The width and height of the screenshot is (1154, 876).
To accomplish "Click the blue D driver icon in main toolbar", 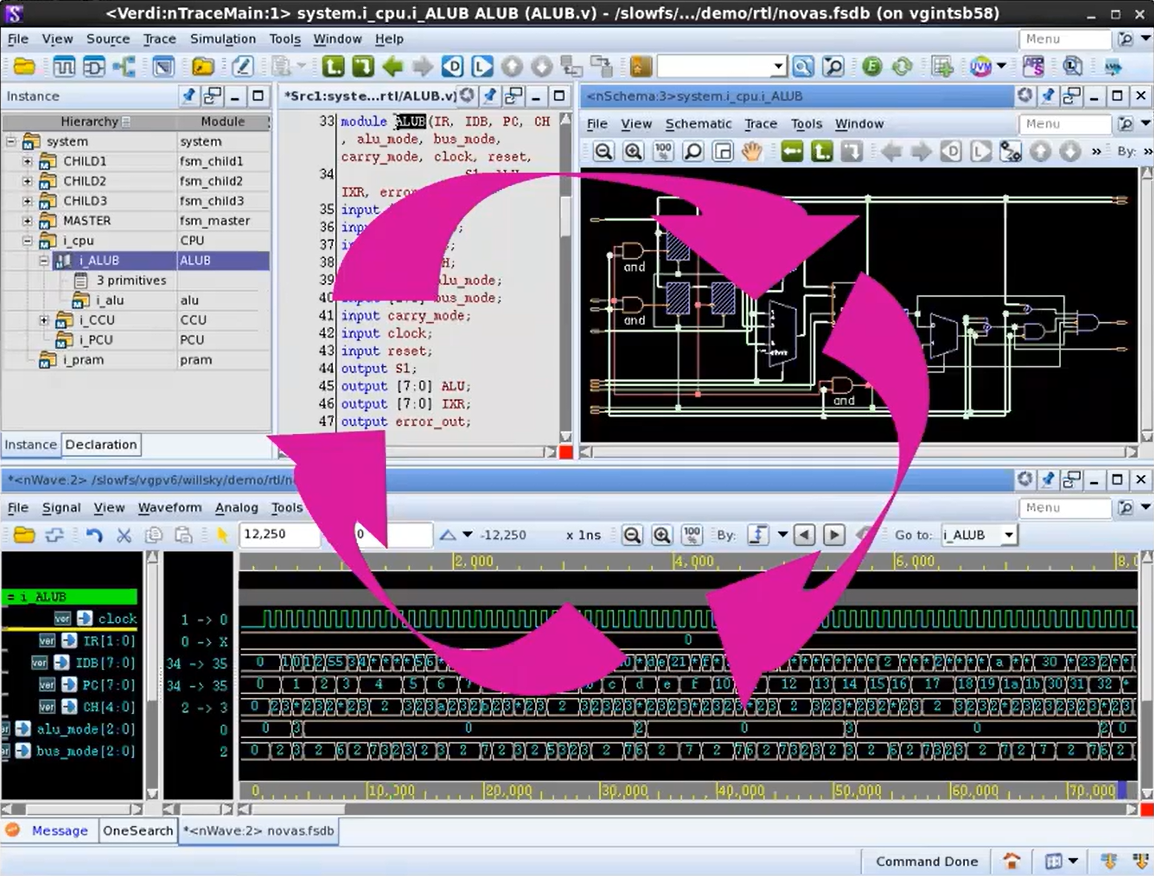I will (x=453, y=67).
